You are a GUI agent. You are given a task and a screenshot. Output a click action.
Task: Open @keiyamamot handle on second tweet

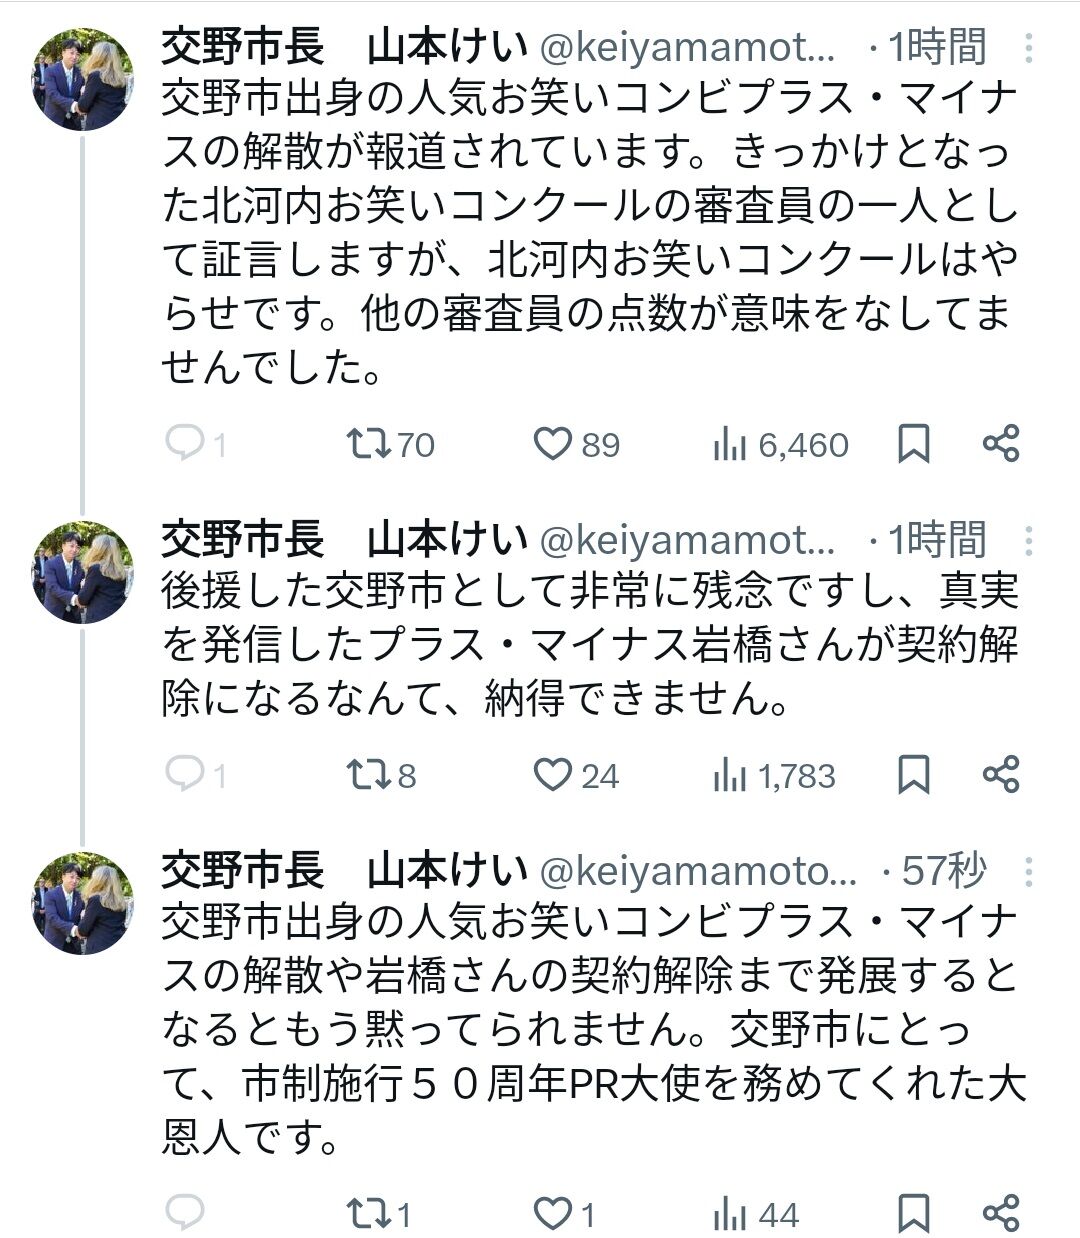(x=688, y=540)
